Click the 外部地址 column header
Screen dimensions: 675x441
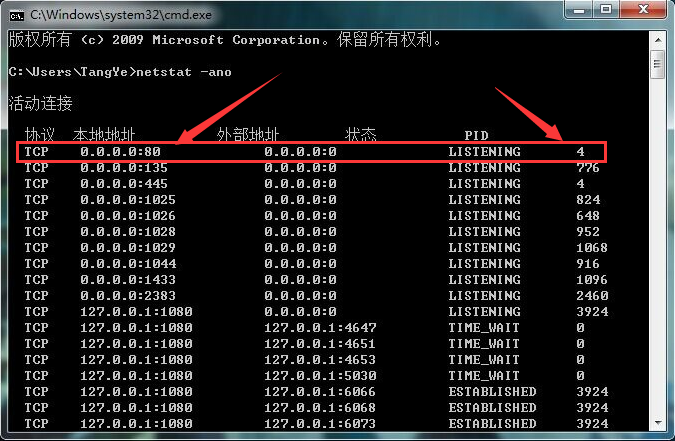(x=248, y=135)
